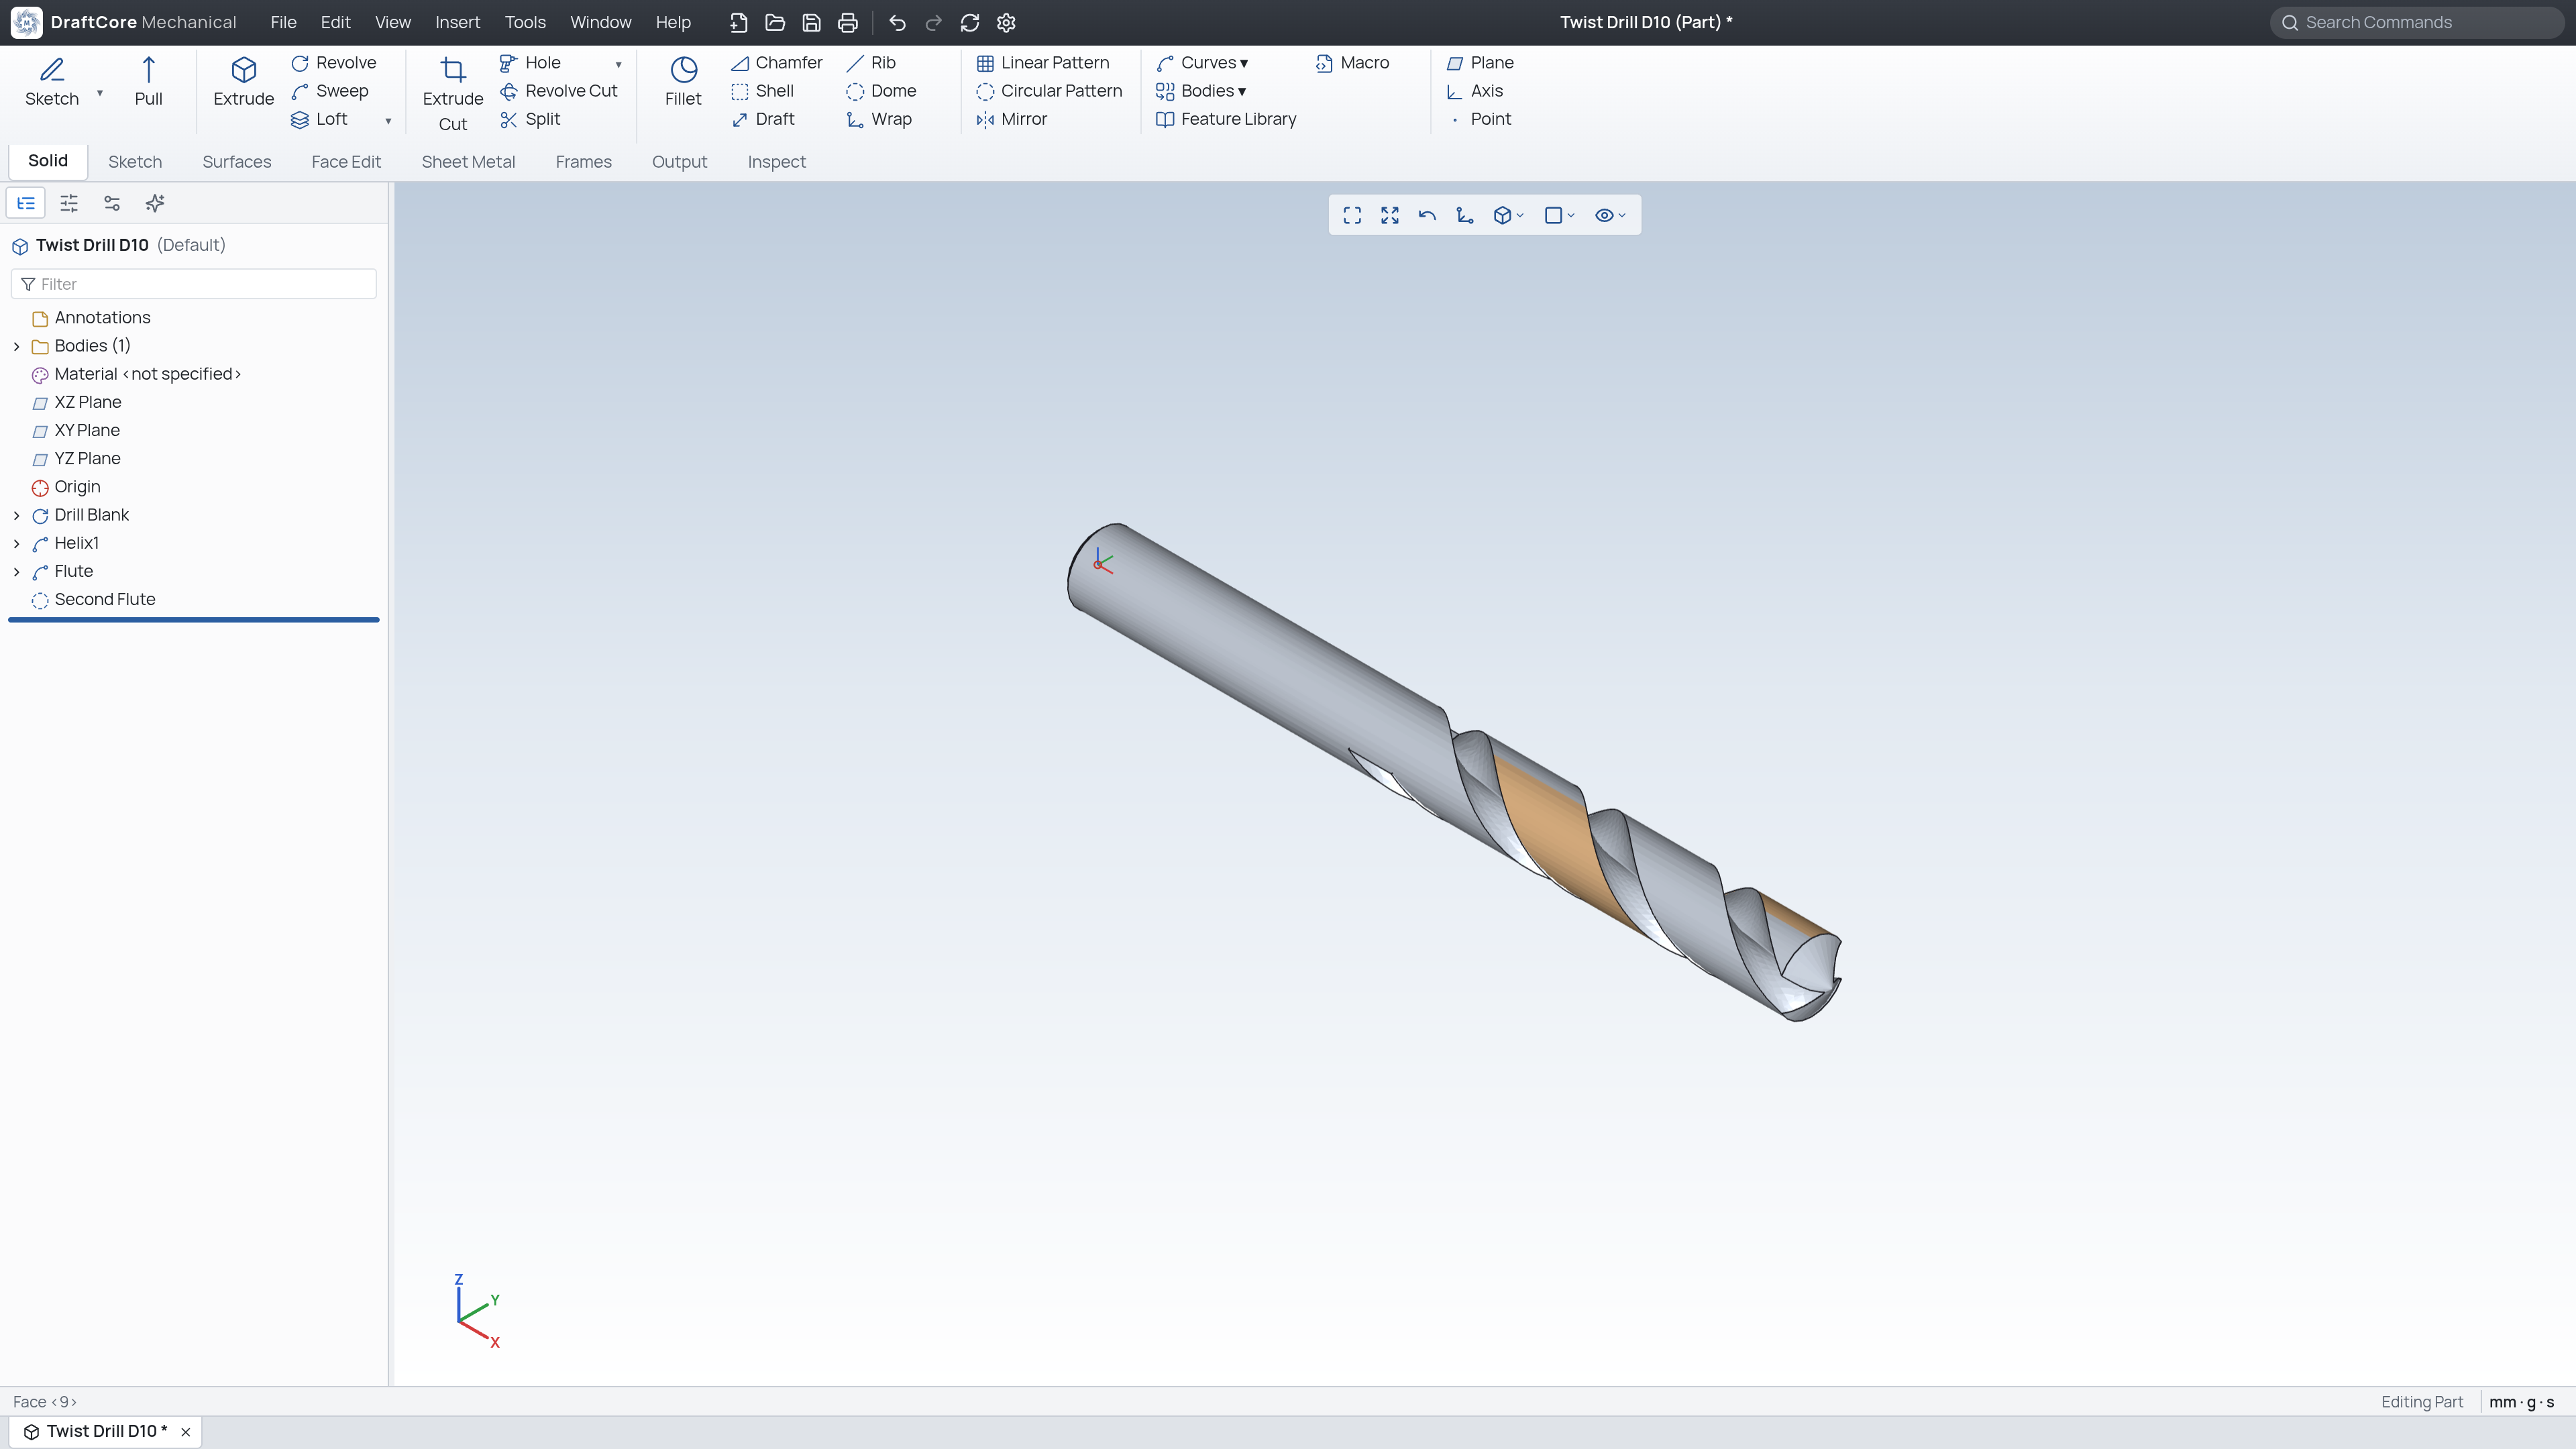Expand the Drill Blank feature
This screenshot has width=2576, height=1449.
17,515
